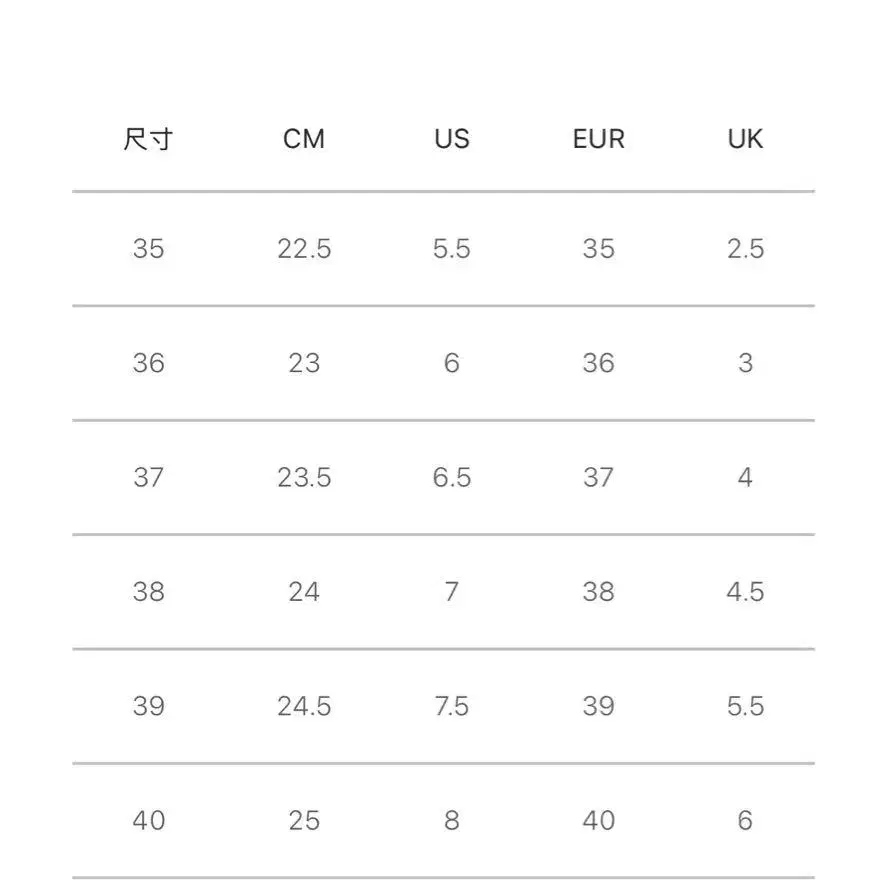888x888 pixels.
Task: Click the 22.5 value in CM column
Action: pos(304,249)
